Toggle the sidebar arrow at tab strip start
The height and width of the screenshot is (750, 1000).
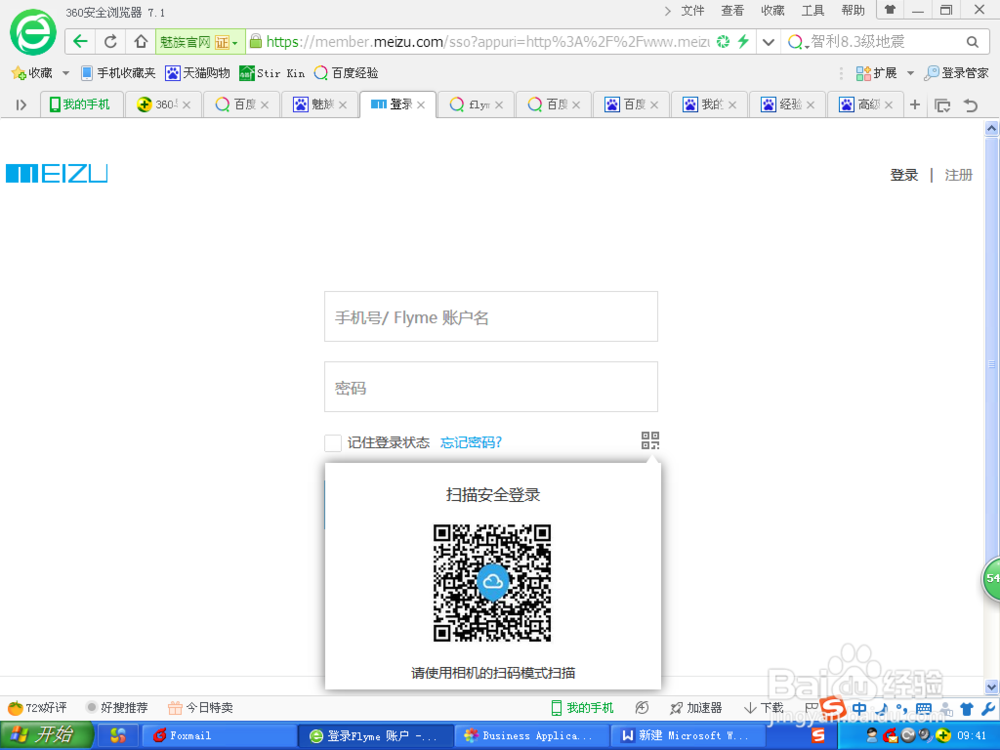click(21, 105)
